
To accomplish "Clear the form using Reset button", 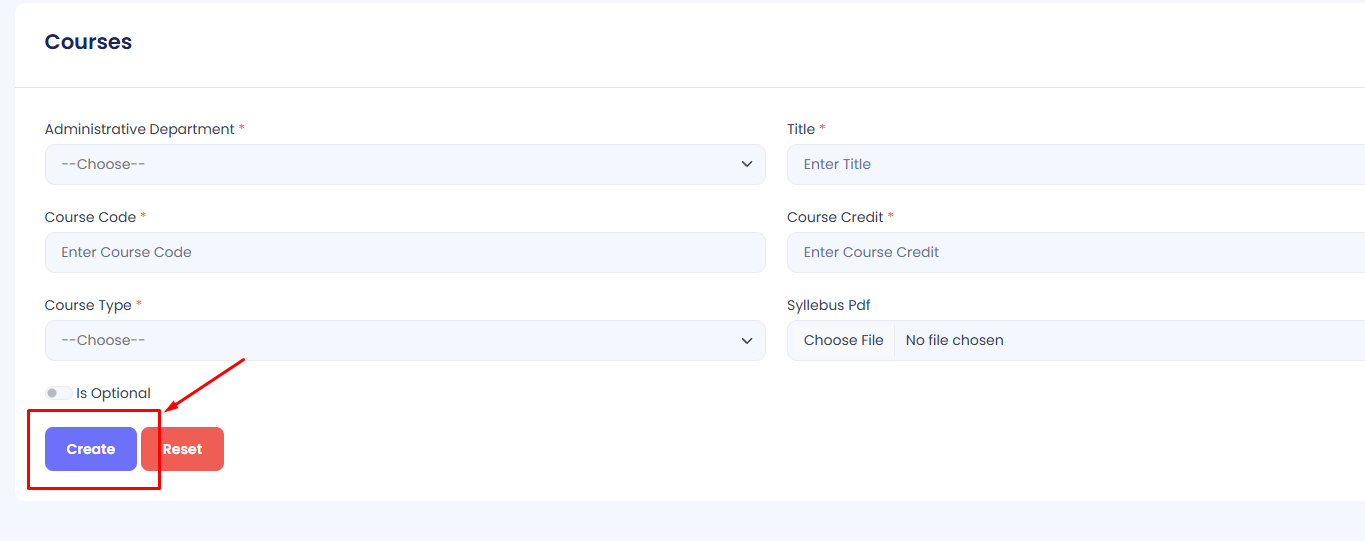I will coord(182,449).
